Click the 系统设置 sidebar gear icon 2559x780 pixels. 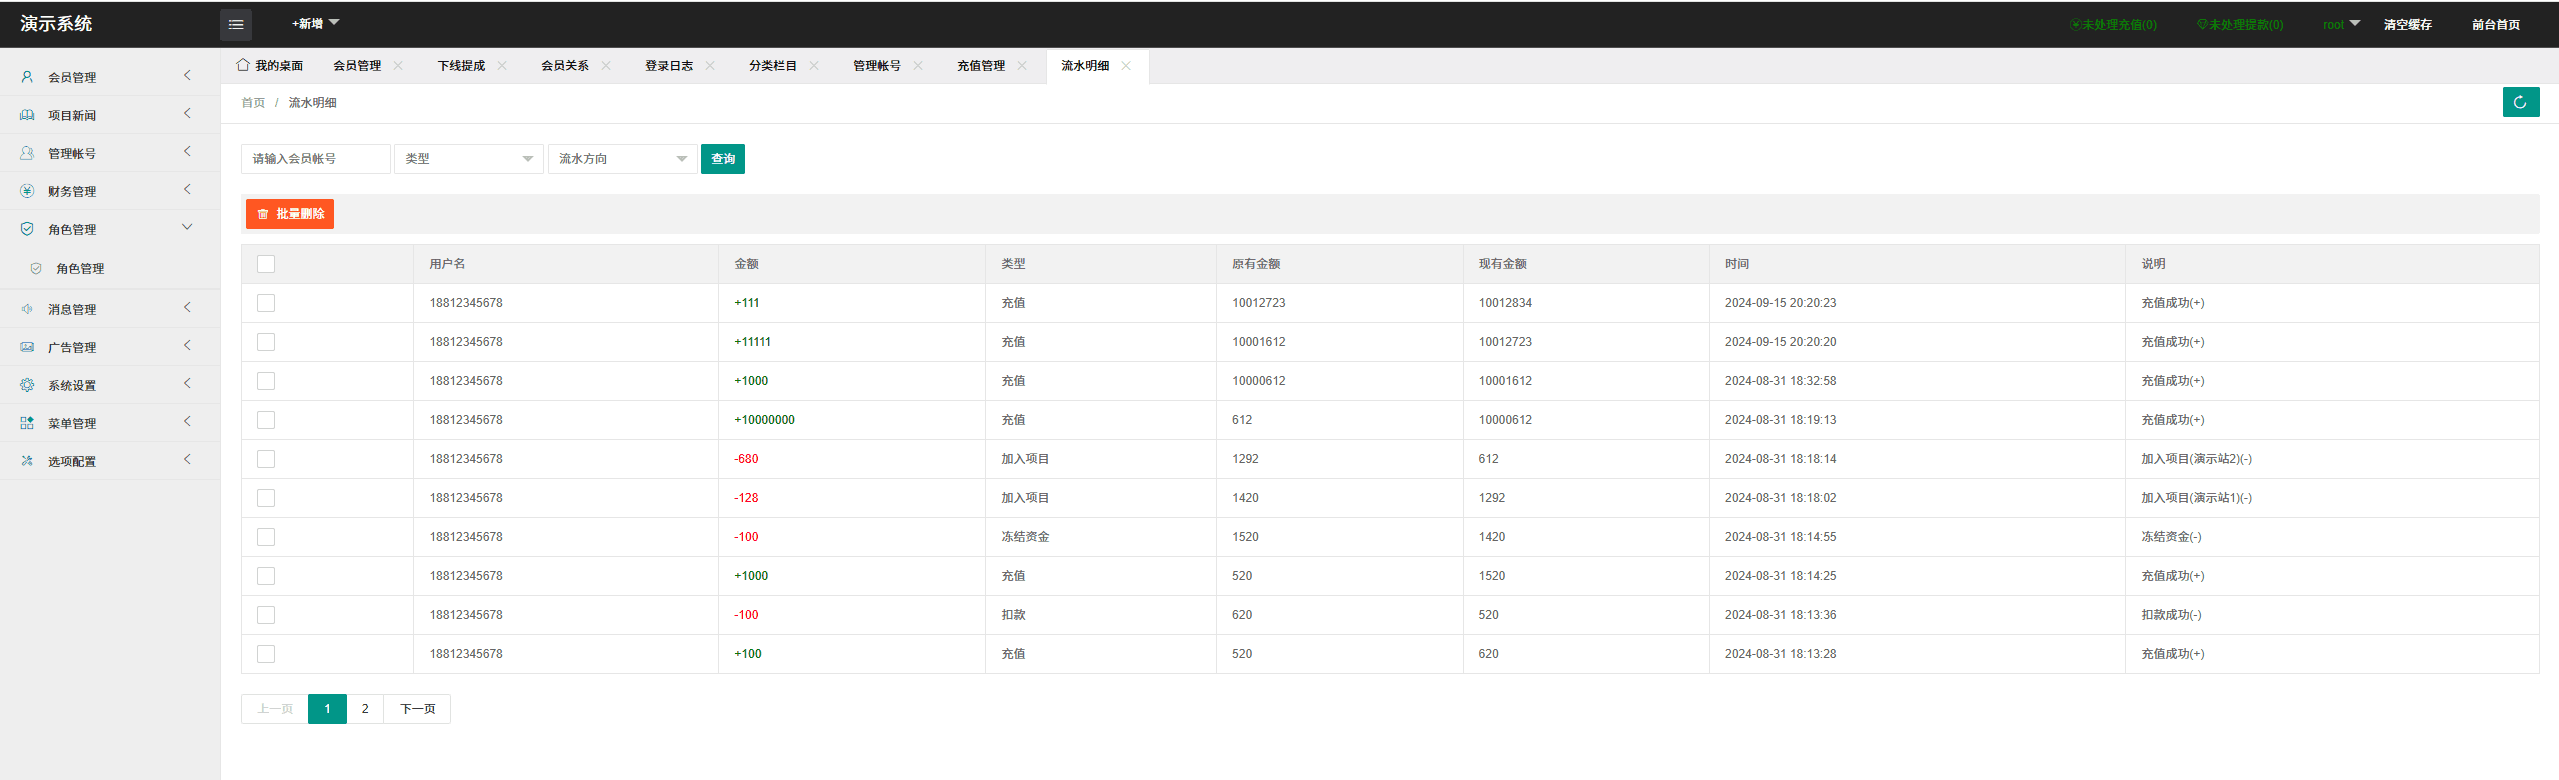coord(27,385)
